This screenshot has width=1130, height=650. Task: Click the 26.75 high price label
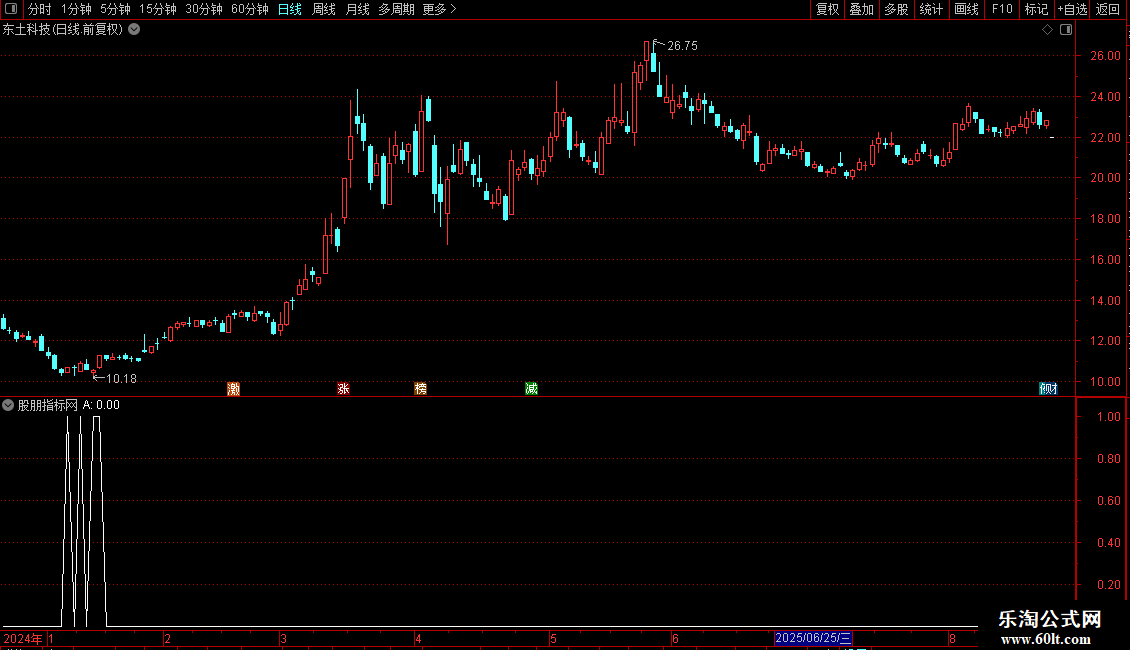pyautogui.click(x=682, y=46)
